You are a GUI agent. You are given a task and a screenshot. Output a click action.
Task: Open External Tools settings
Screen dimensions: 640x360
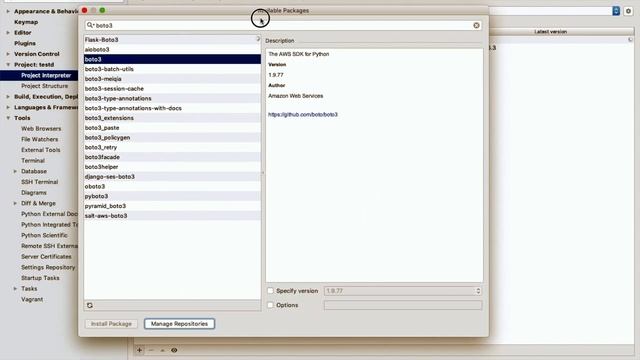tap(41, 150)
